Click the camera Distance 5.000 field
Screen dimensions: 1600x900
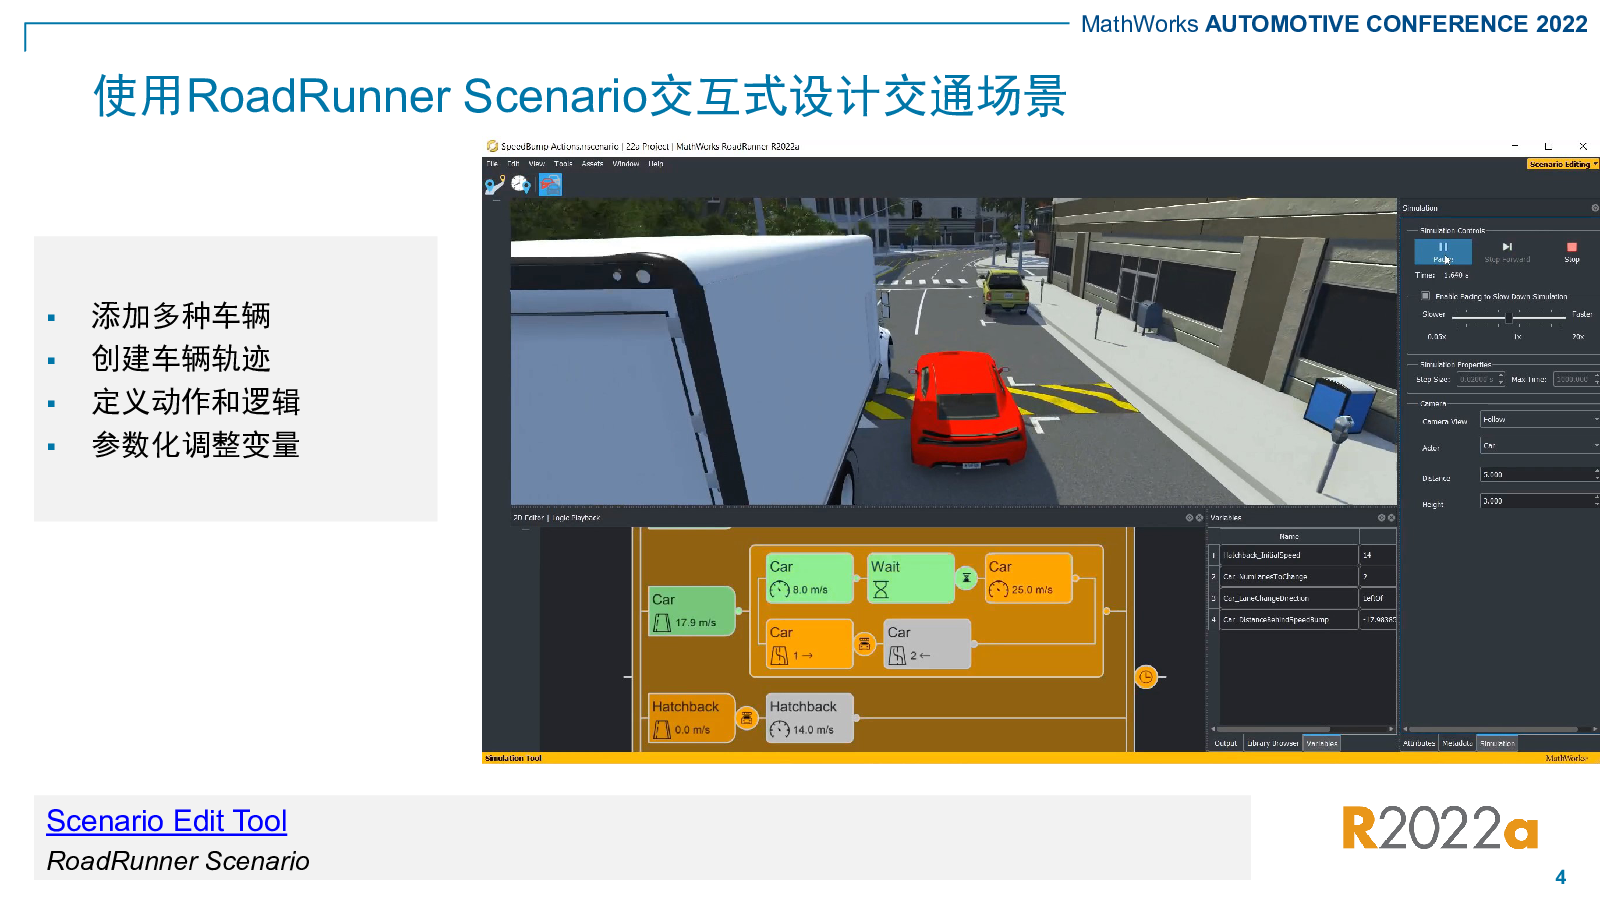tap(1539, 475)
